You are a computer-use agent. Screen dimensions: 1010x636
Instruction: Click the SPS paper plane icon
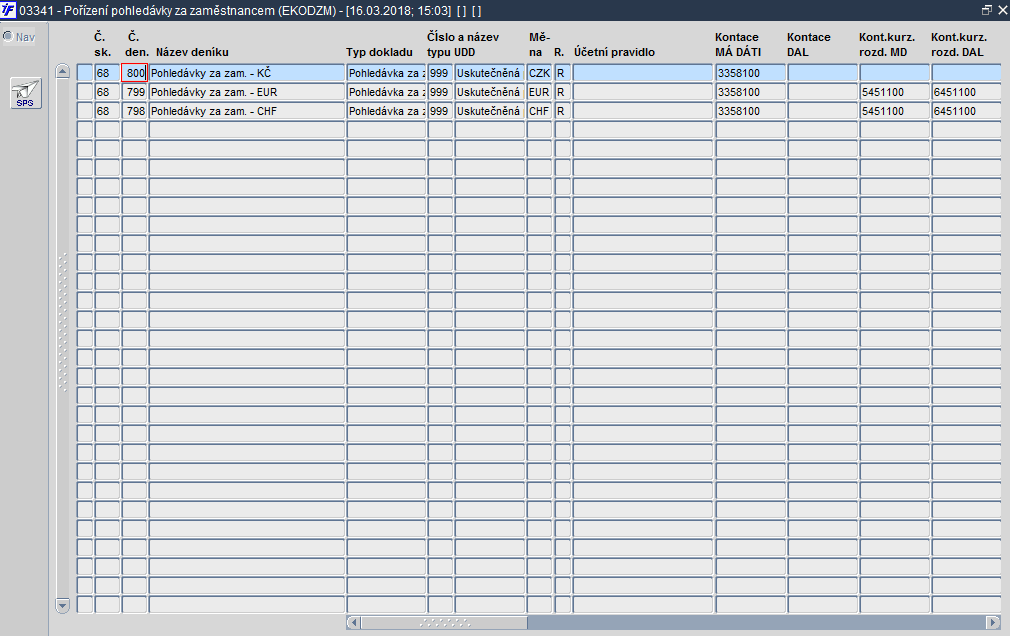coord(26,93)
